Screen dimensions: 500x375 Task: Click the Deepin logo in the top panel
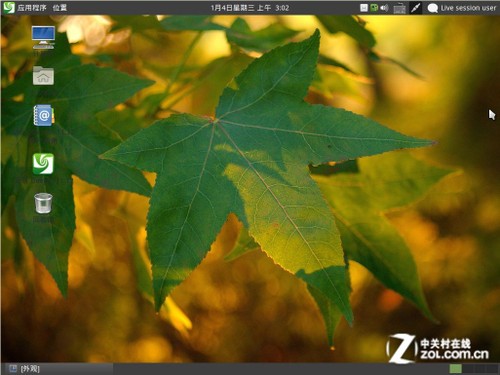(x=9, y=7)
